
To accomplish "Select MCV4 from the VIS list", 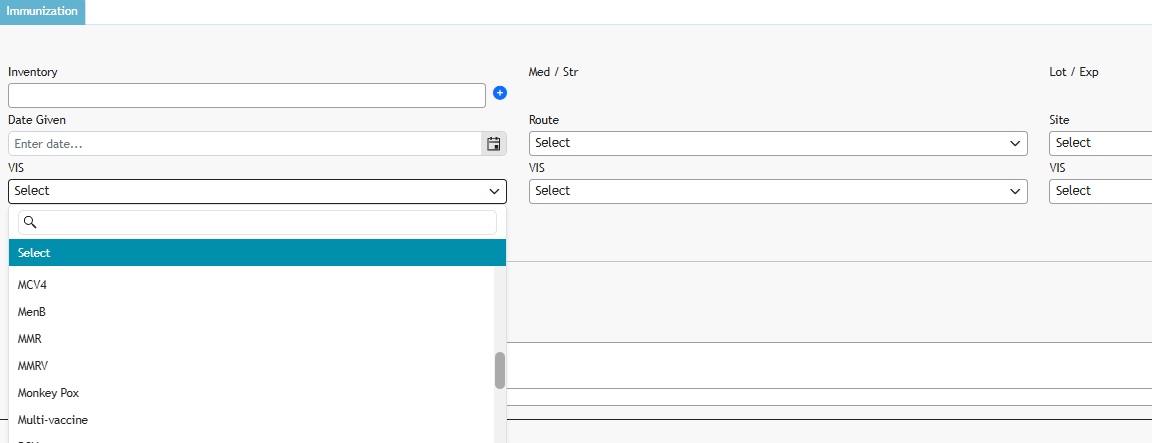I will 33,285.
